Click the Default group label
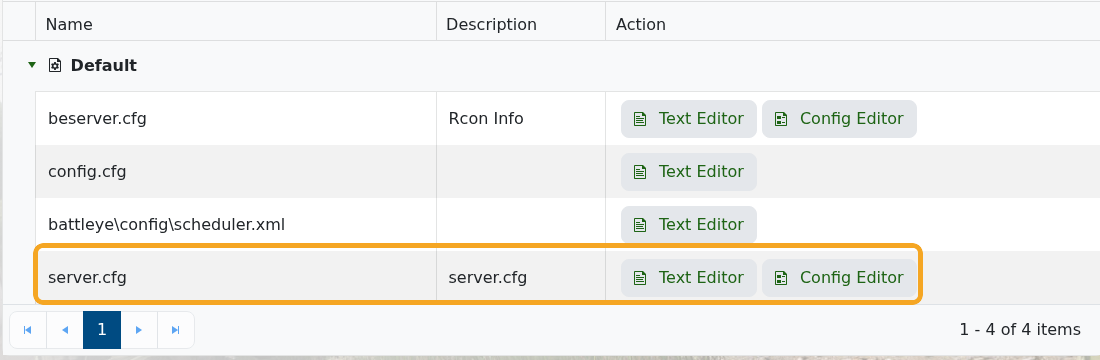Image resolution: width=1100 pixels, height=360 pixels. click(x=104, y=65)
